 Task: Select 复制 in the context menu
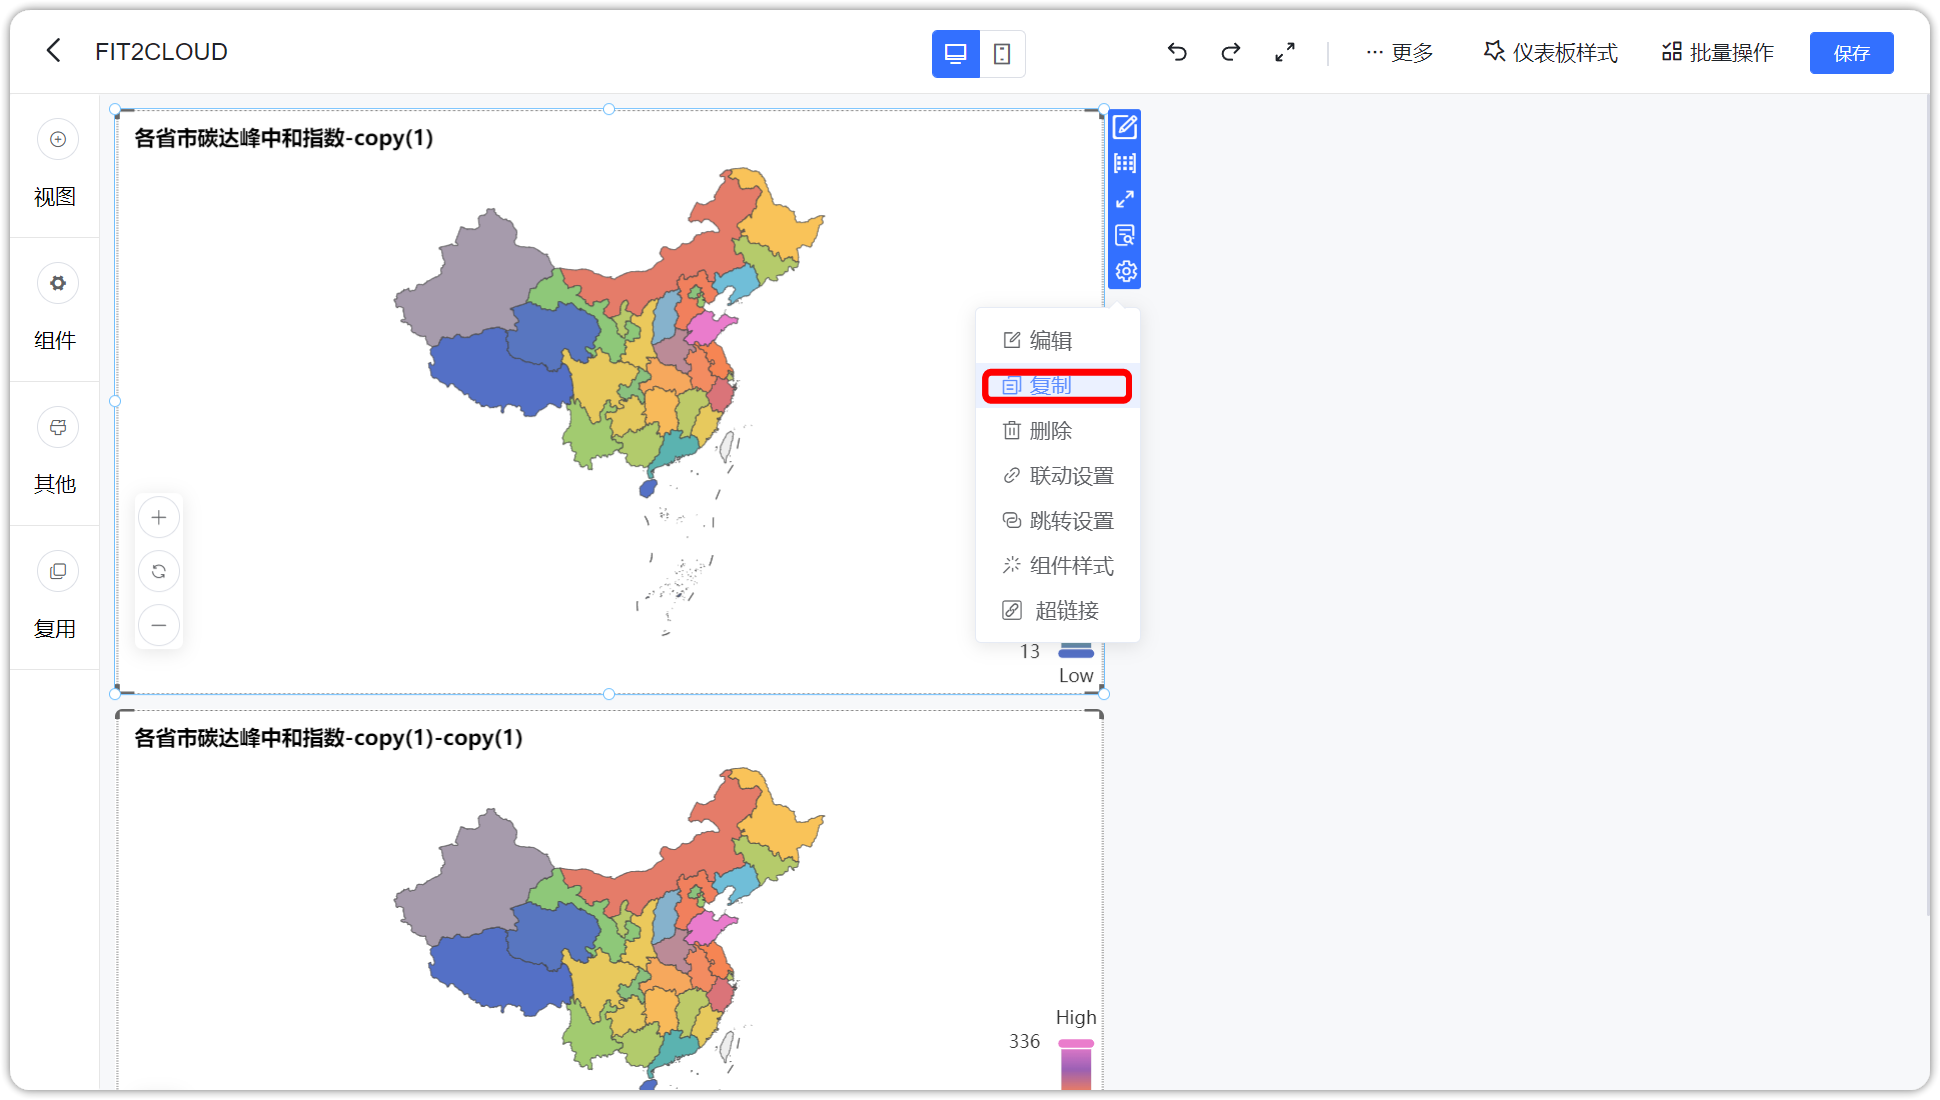[1058, 385]
